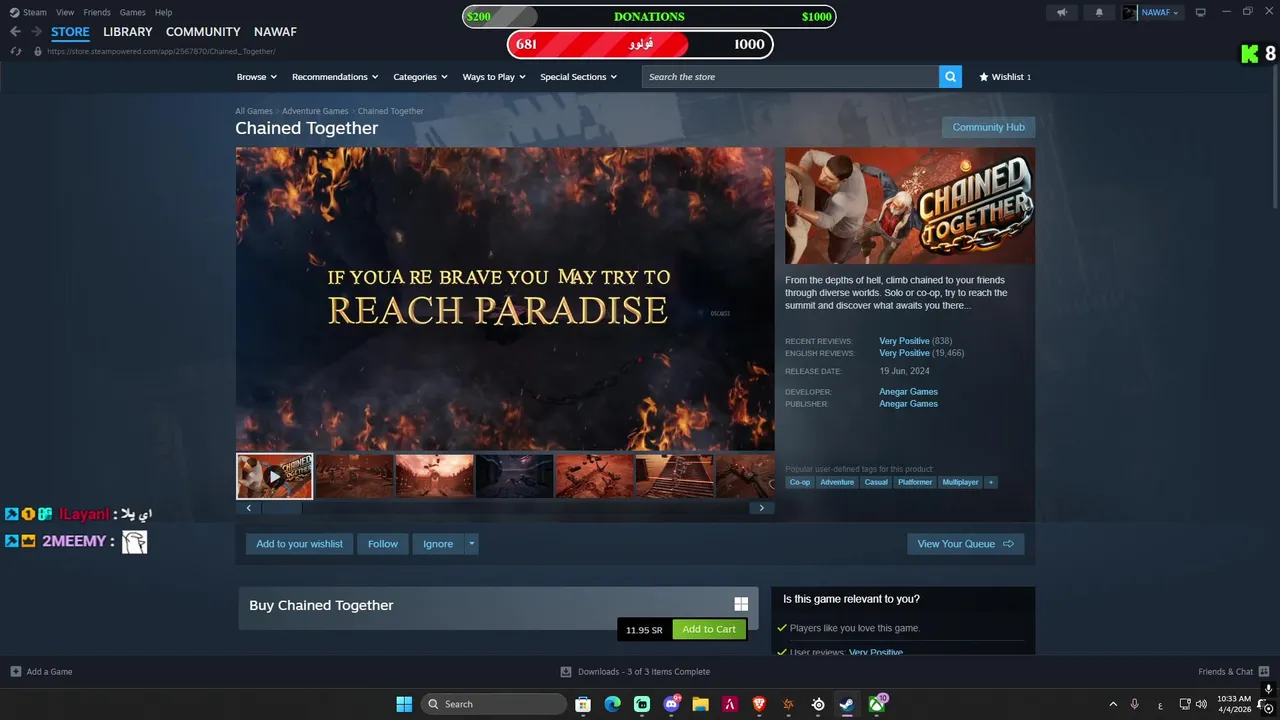Viewport: 1280px width, 720px height.
Task: Open the announcements megaphone icon
Action: [x=1062, y=13]
